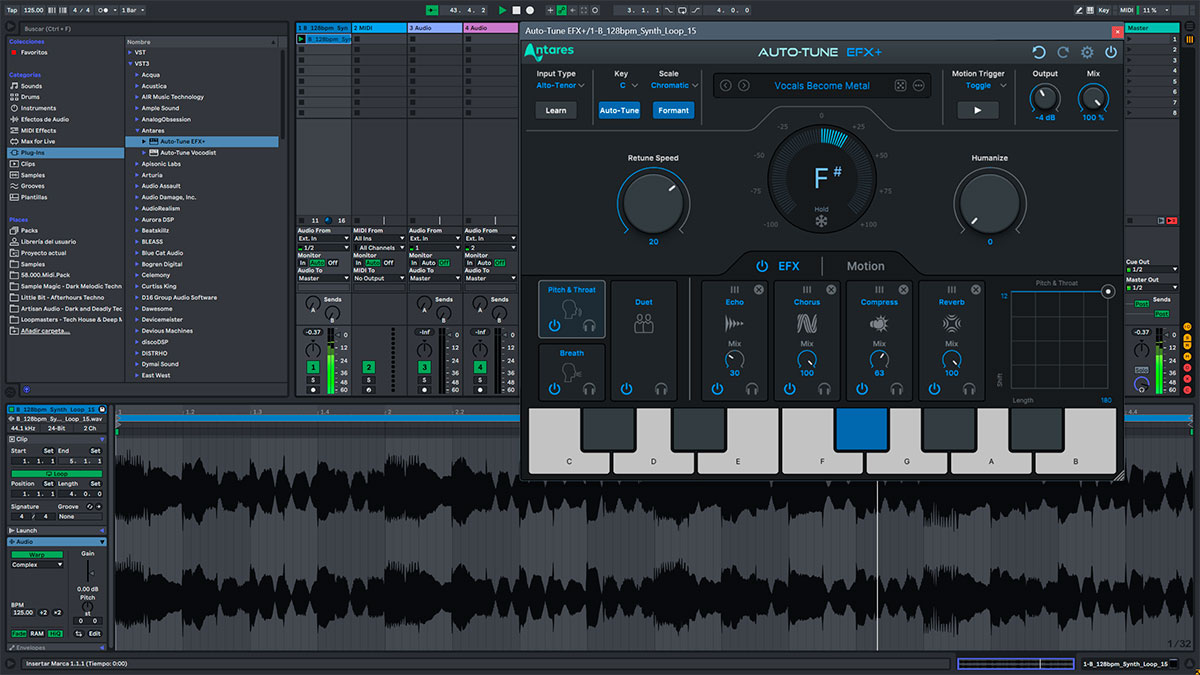Click the Live transport play button

(x=502, y=10)
